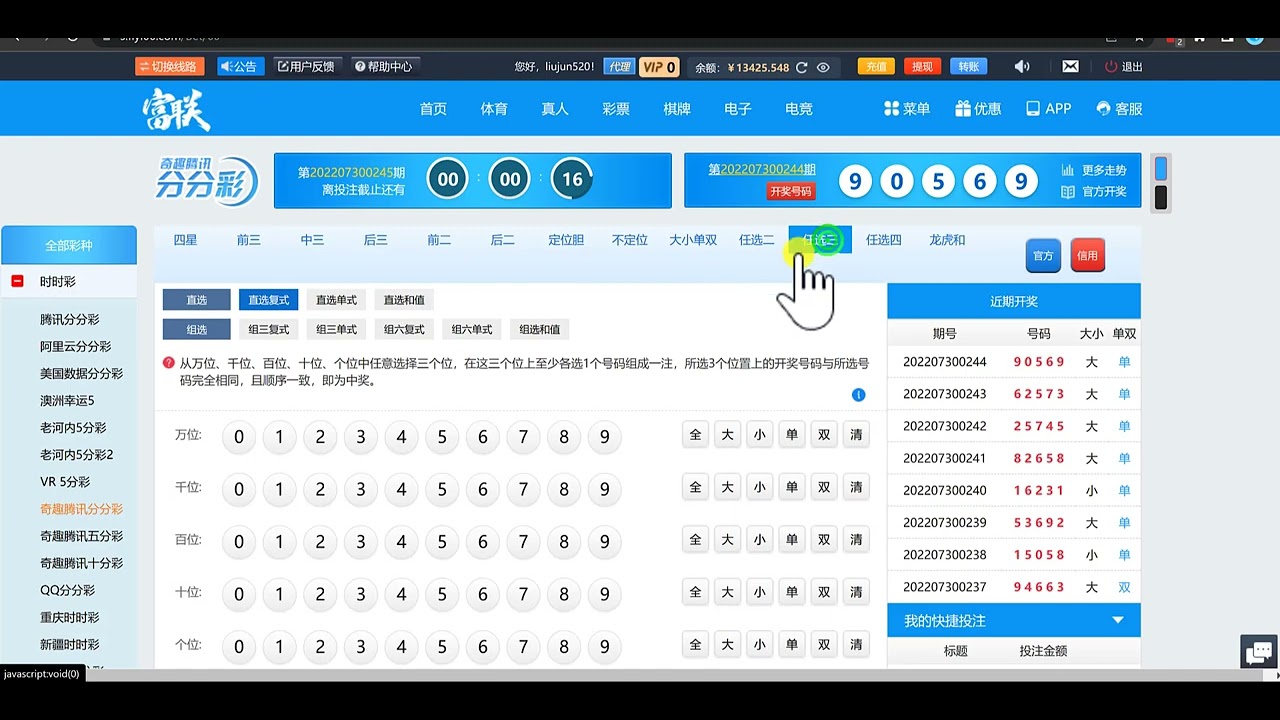The image size is (1280, 720).
Task: Open 彩票 in navigation
Action: 616,109
